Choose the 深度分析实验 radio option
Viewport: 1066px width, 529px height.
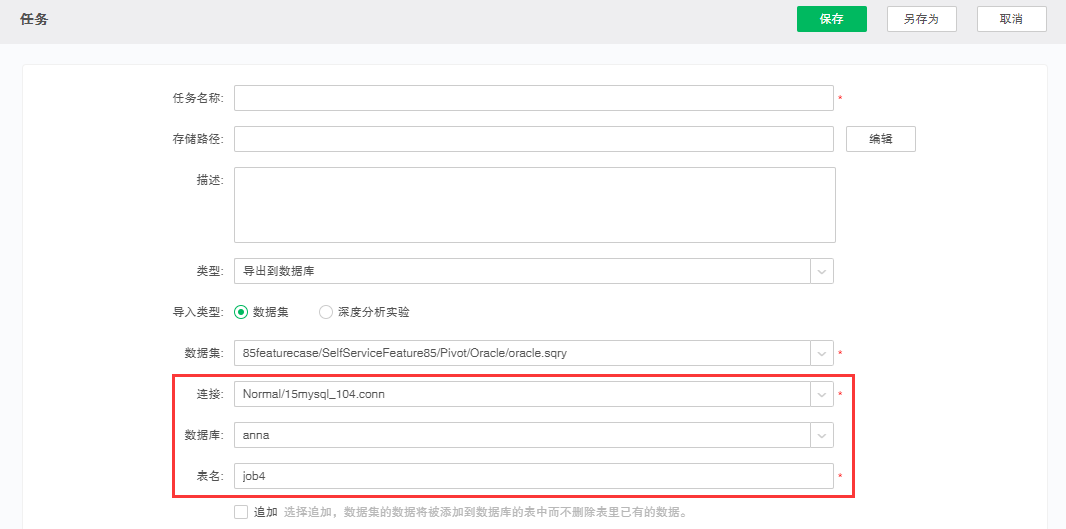326,312
